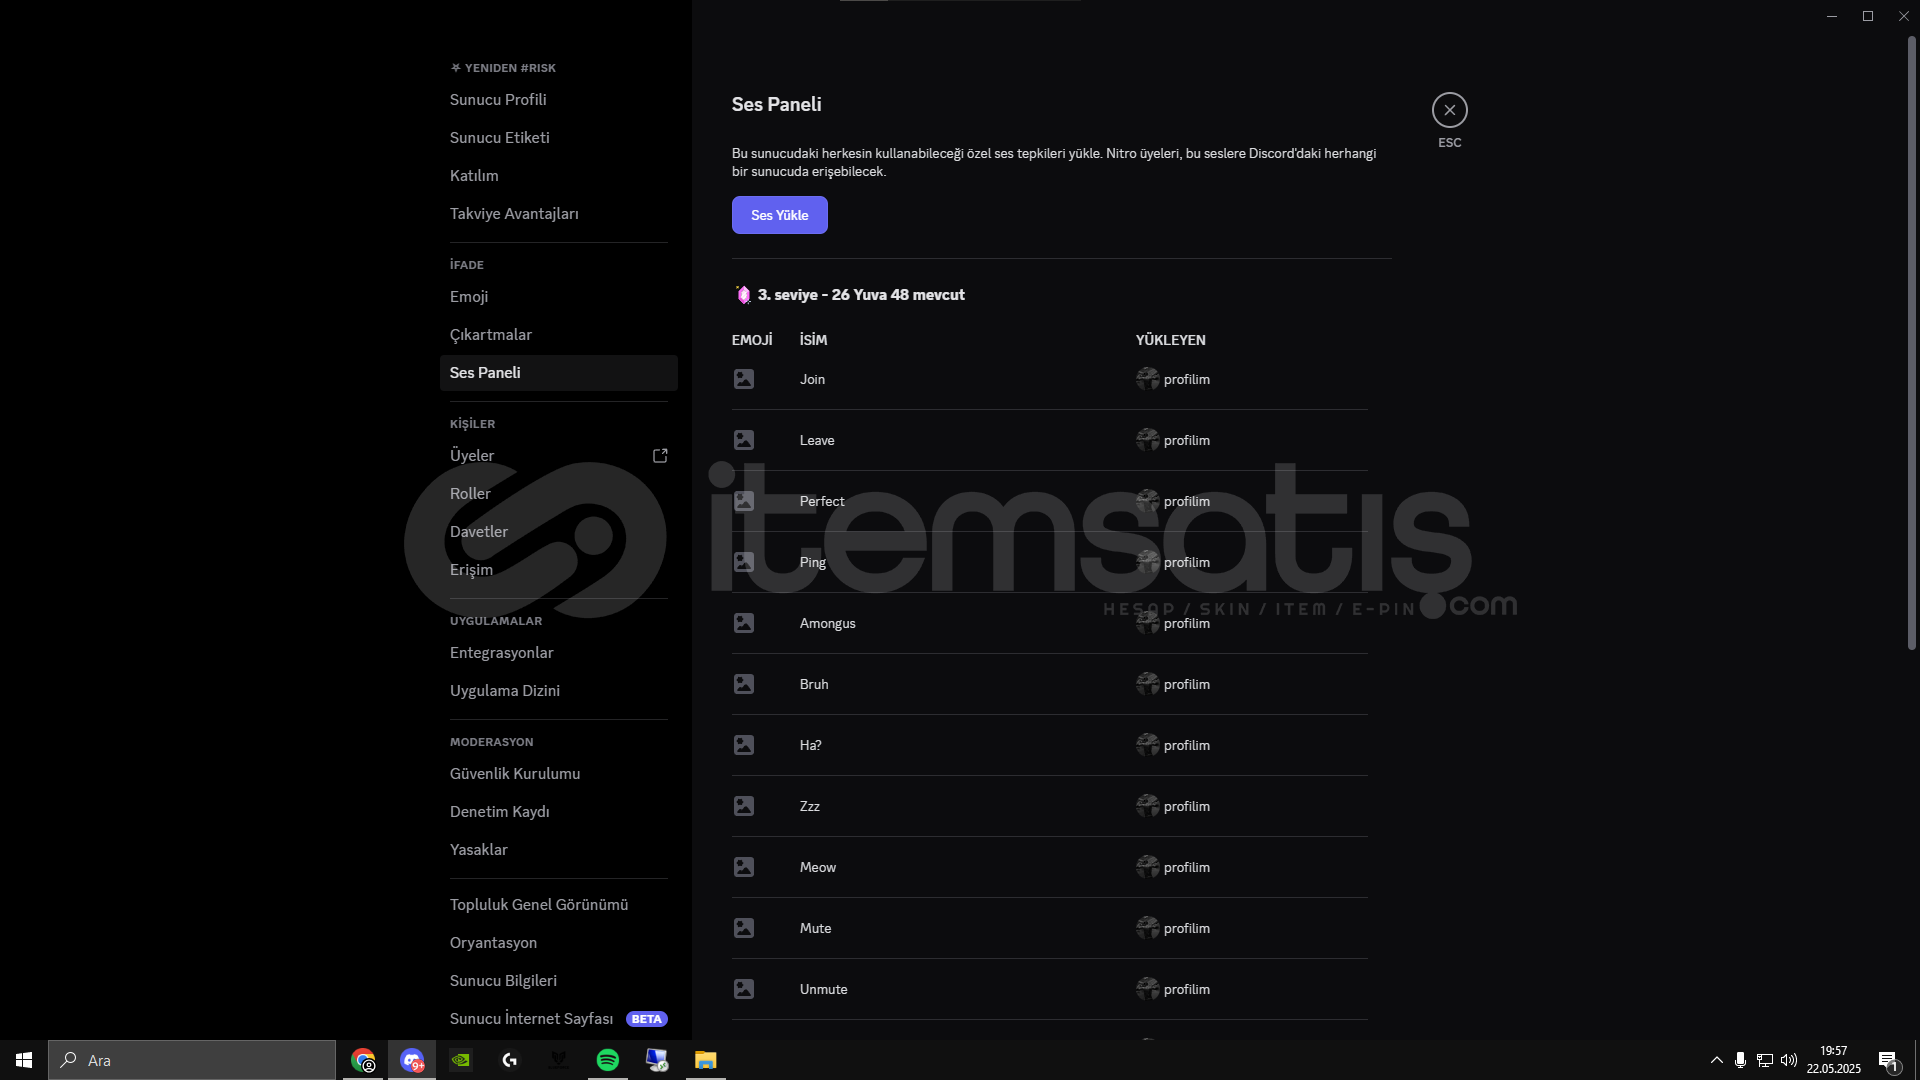Viewport: 1920px width, 1080px height.
Task: Open the Roller settings section
Action: click(x=470, y=494)
